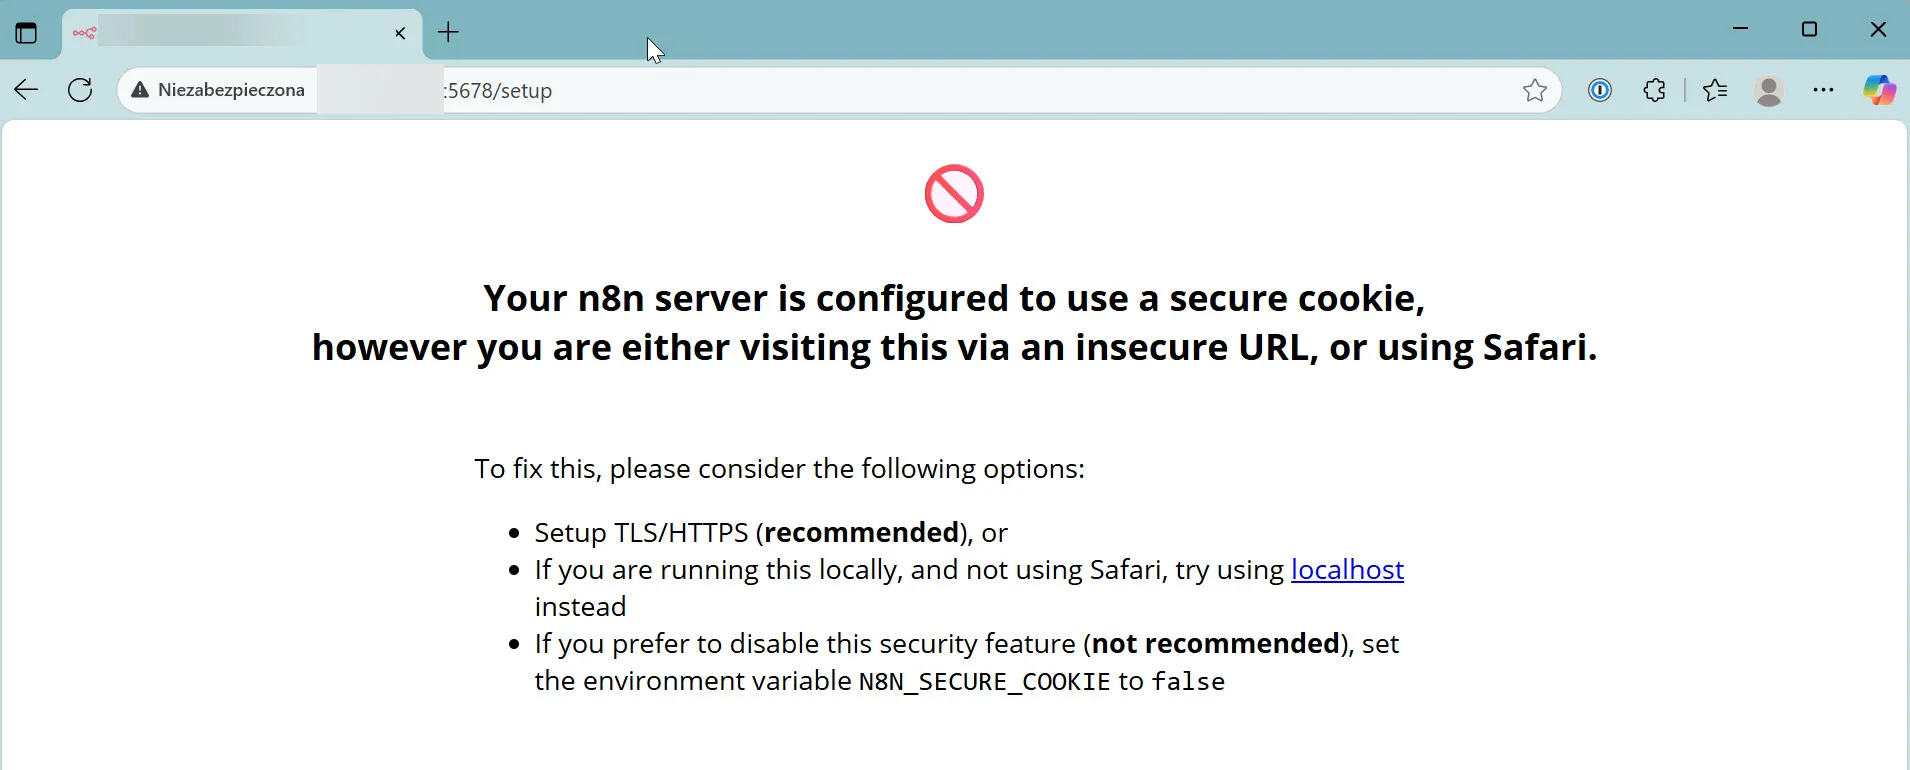The image size is (1910, 770).
Task: Open the 1Password extension icon
Action: [x=1599, y=91]
